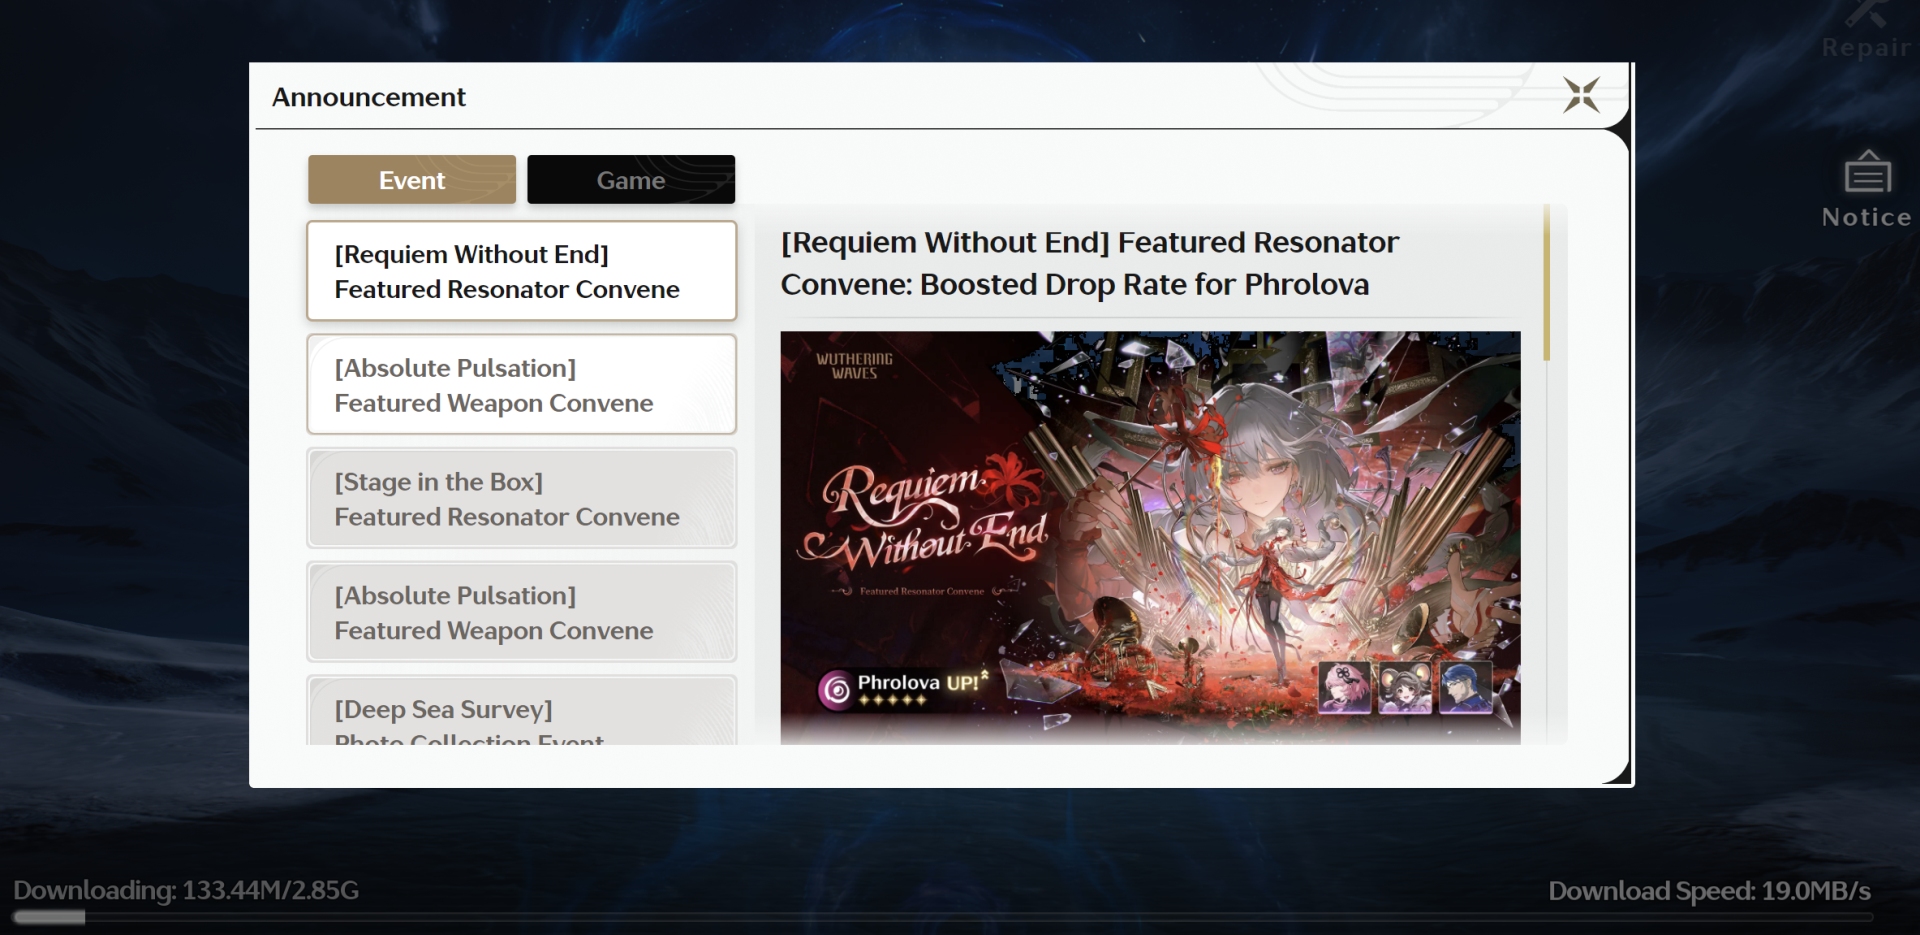Screen dimensions: 1920x935
Task: Open second Absolute Pulsation Featured Weapon Convene entry
Action: tap(521, 612)
